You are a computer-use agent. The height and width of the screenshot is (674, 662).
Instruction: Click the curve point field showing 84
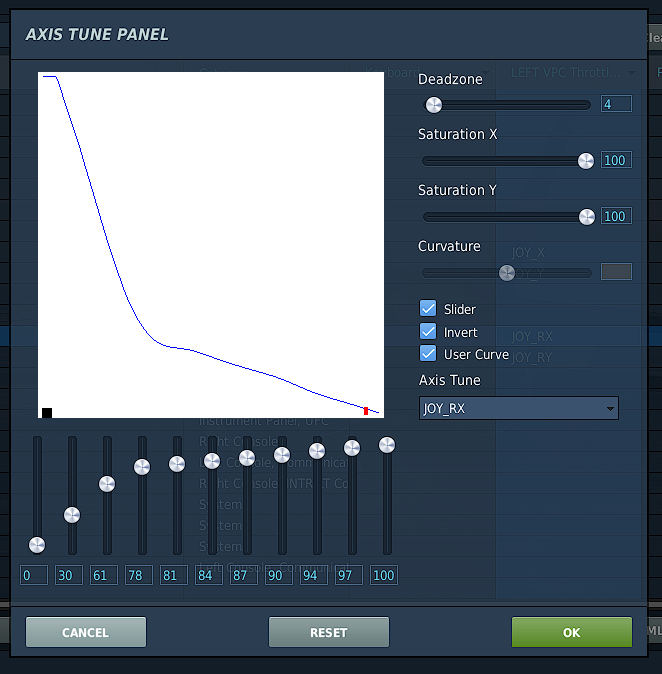pyautogui.click(x=208, y=575)
